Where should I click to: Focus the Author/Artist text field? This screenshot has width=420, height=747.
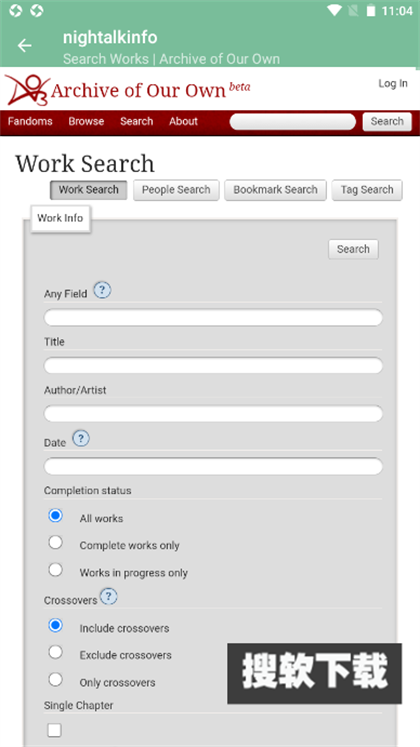(x=213, y=413)
